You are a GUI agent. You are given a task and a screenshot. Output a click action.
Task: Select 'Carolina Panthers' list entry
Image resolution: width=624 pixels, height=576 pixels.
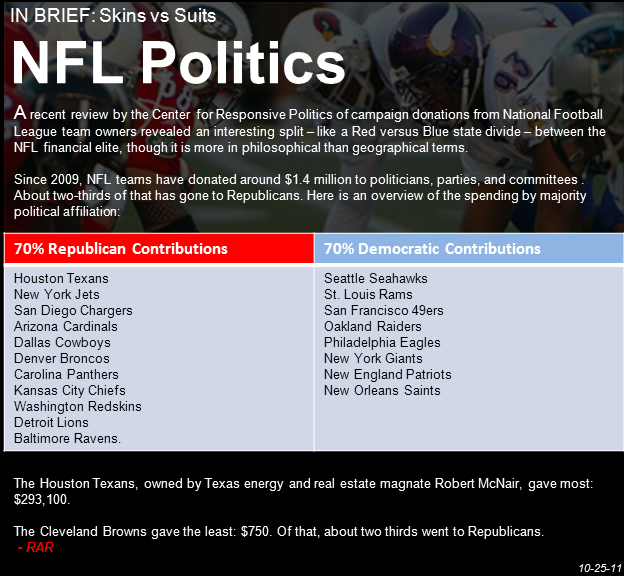[66, 374]
